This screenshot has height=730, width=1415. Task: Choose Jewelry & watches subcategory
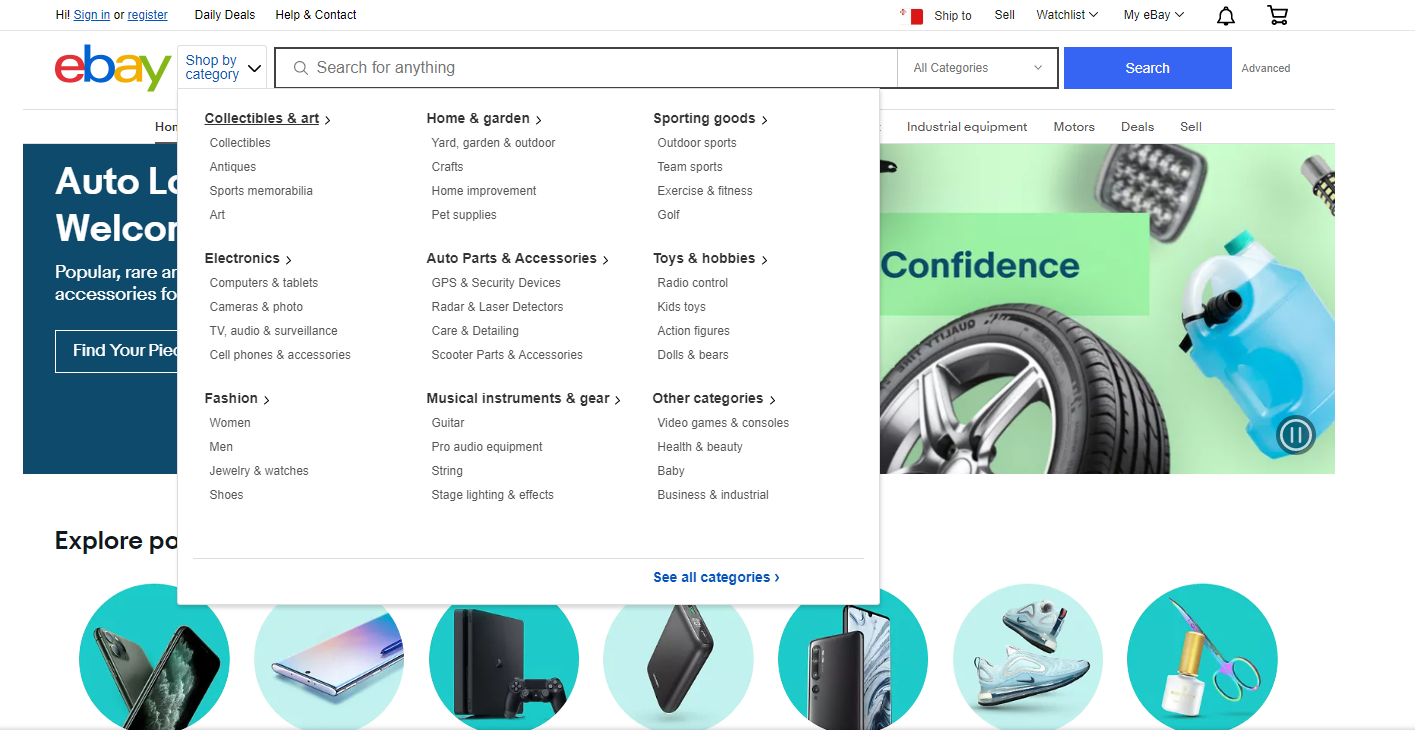[x=259, y=471]
